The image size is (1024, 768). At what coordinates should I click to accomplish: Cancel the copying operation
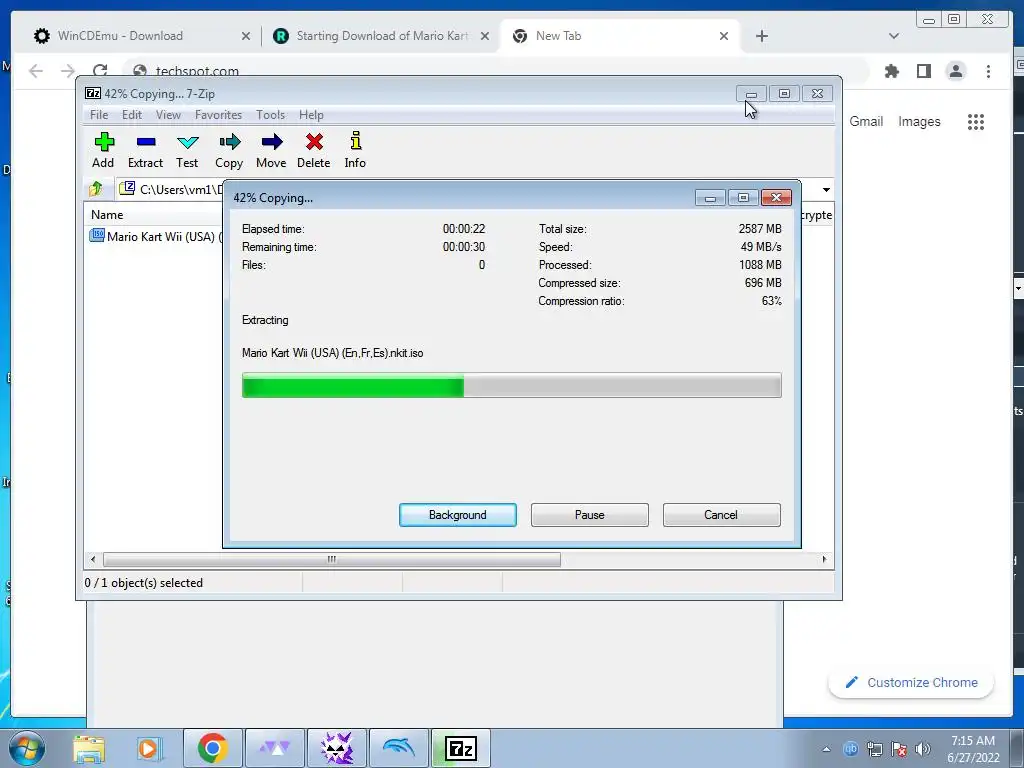coord(721,515)
